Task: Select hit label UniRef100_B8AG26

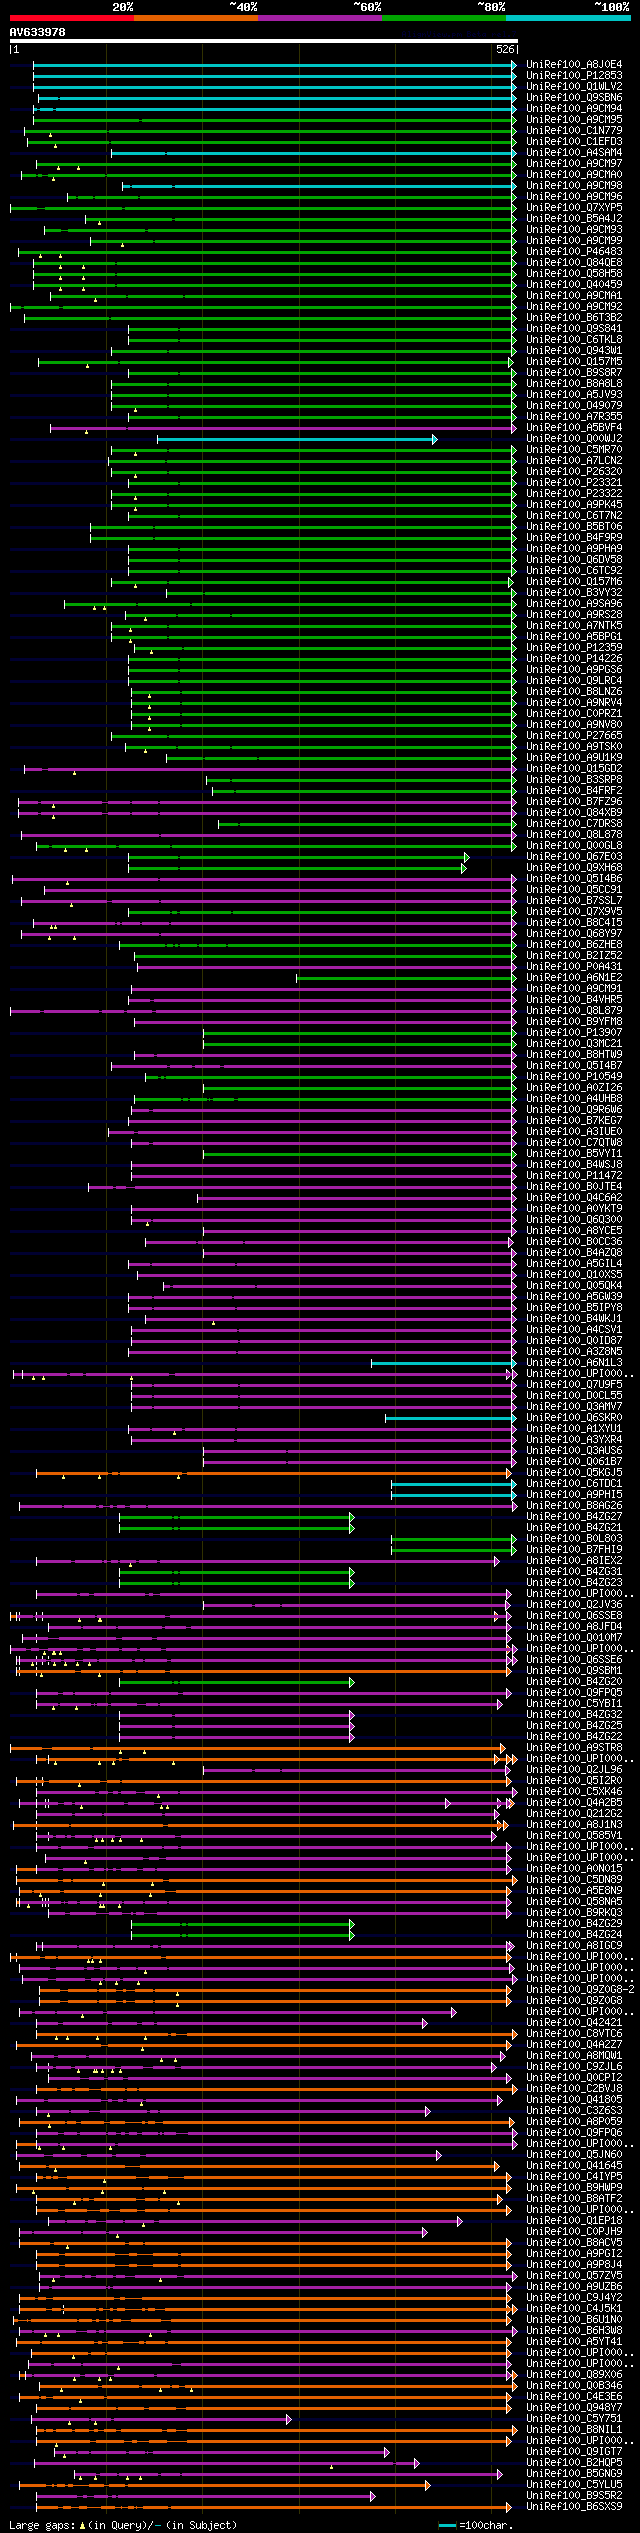Action: point(574,1506)
